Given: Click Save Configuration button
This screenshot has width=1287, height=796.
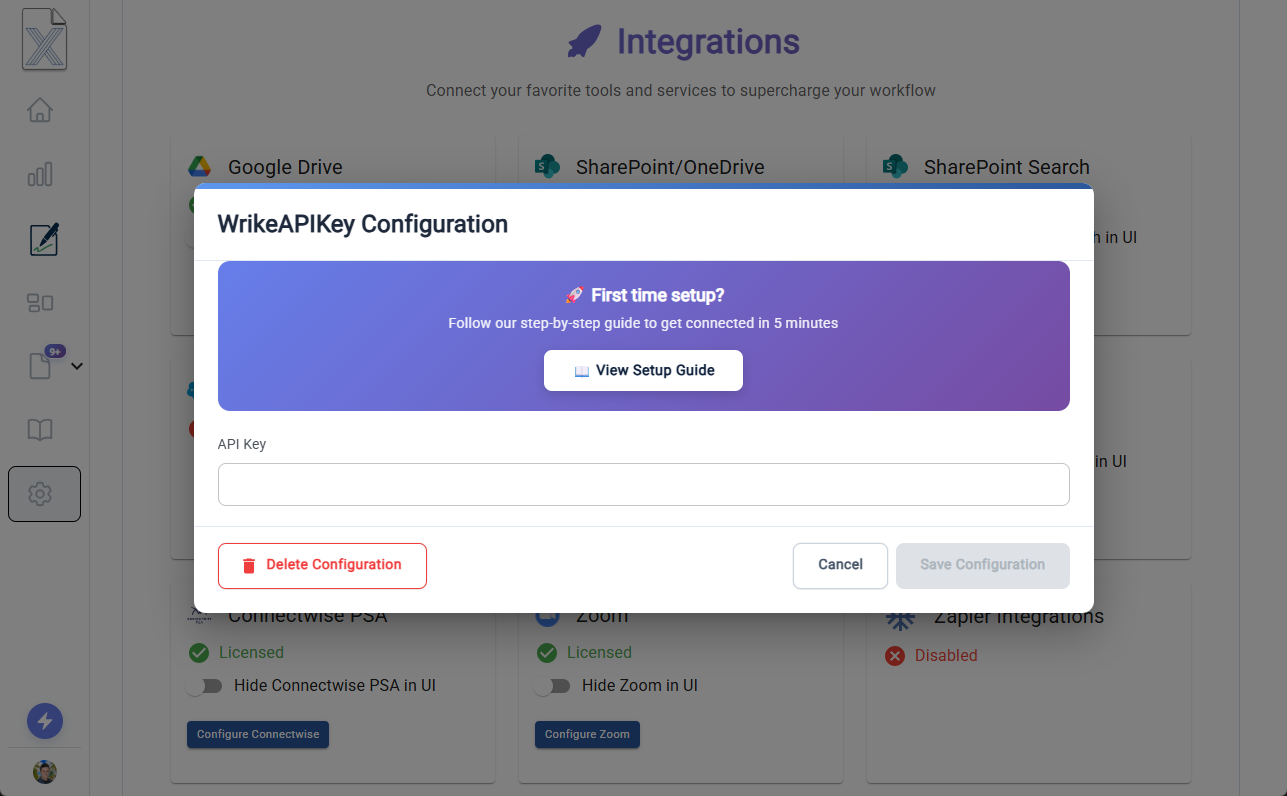Looking at the screenshot, I should [x=982, y=565].
